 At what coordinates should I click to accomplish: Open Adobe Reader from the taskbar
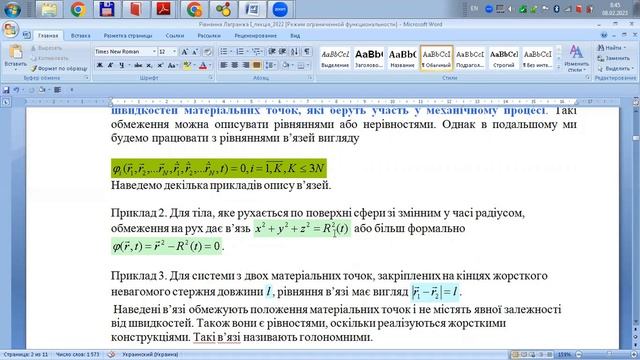pos(164,9)
